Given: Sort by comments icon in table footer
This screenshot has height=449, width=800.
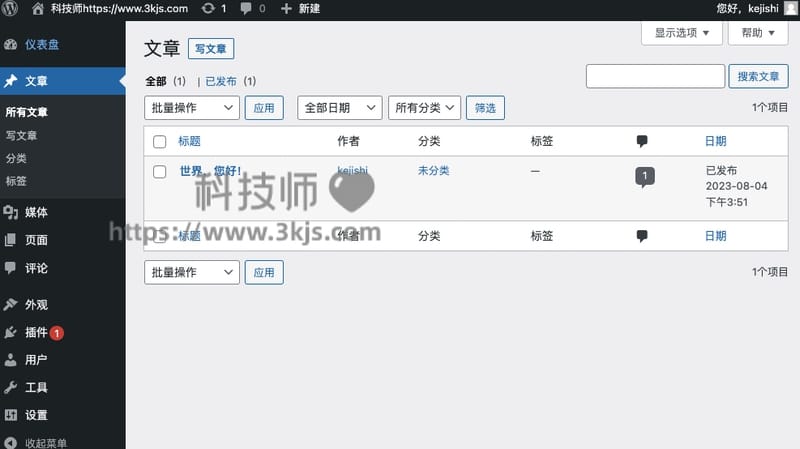Looking at the screenshot, I should pos(642,236).
